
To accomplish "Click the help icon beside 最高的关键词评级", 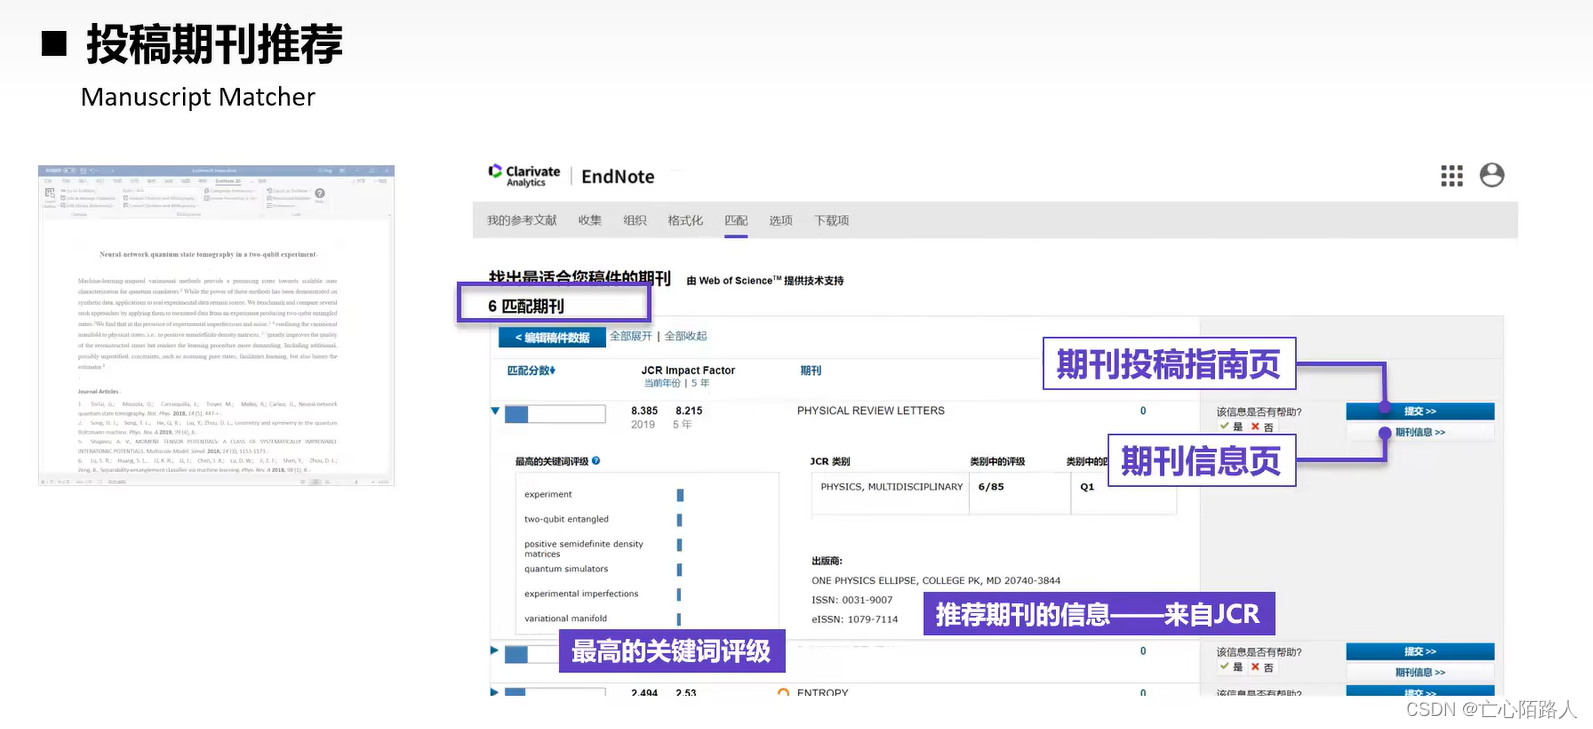I will click(596, 461).
